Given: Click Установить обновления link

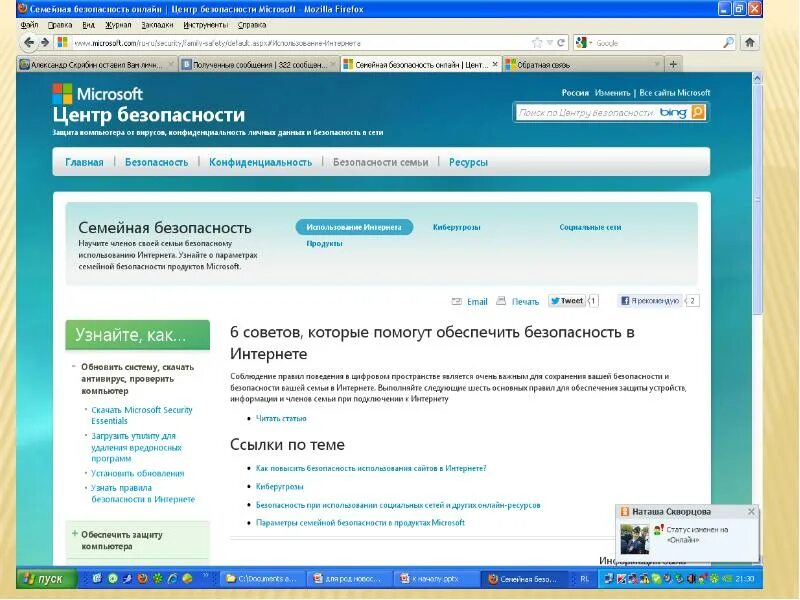Looking at the screenshot, I should pos(138,473).
